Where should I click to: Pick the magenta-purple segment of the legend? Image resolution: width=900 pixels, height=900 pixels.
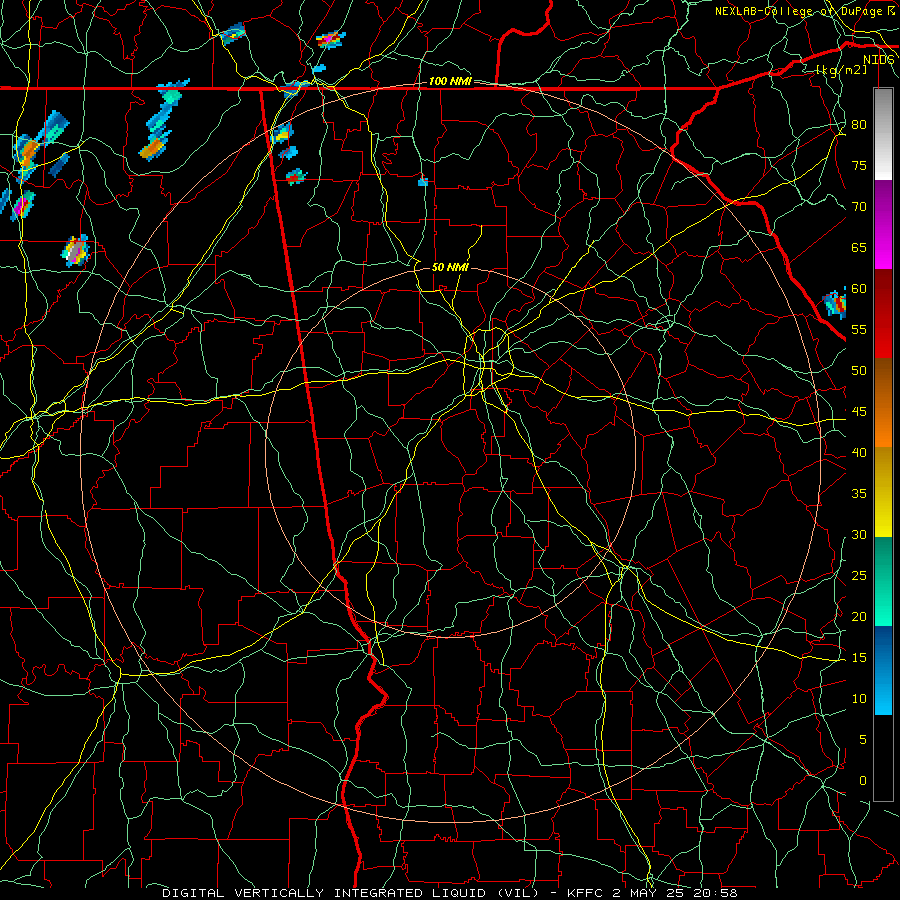click(x=883, y=224)
